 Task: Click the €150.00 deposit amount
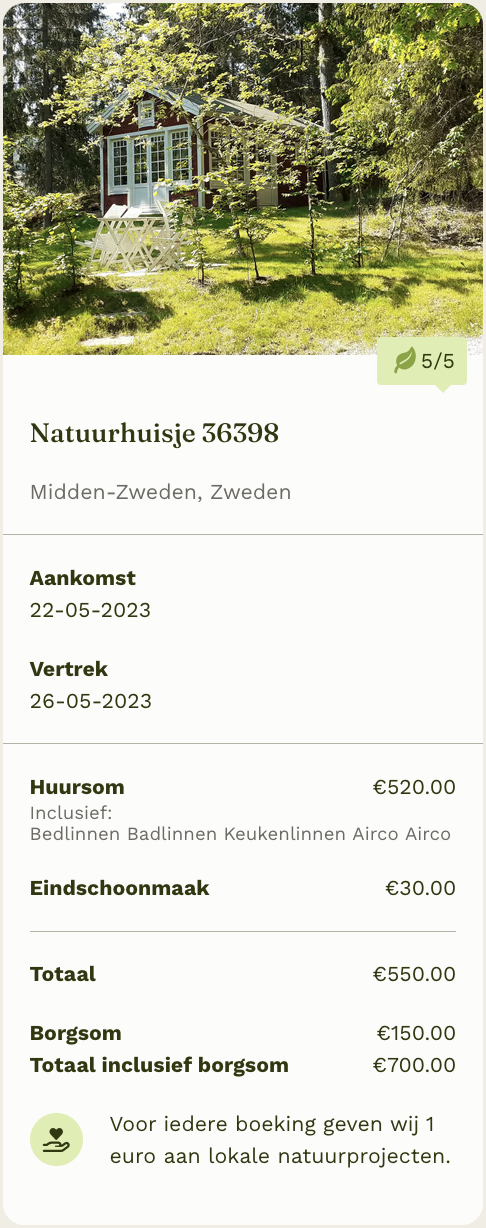pos(416,1033)
